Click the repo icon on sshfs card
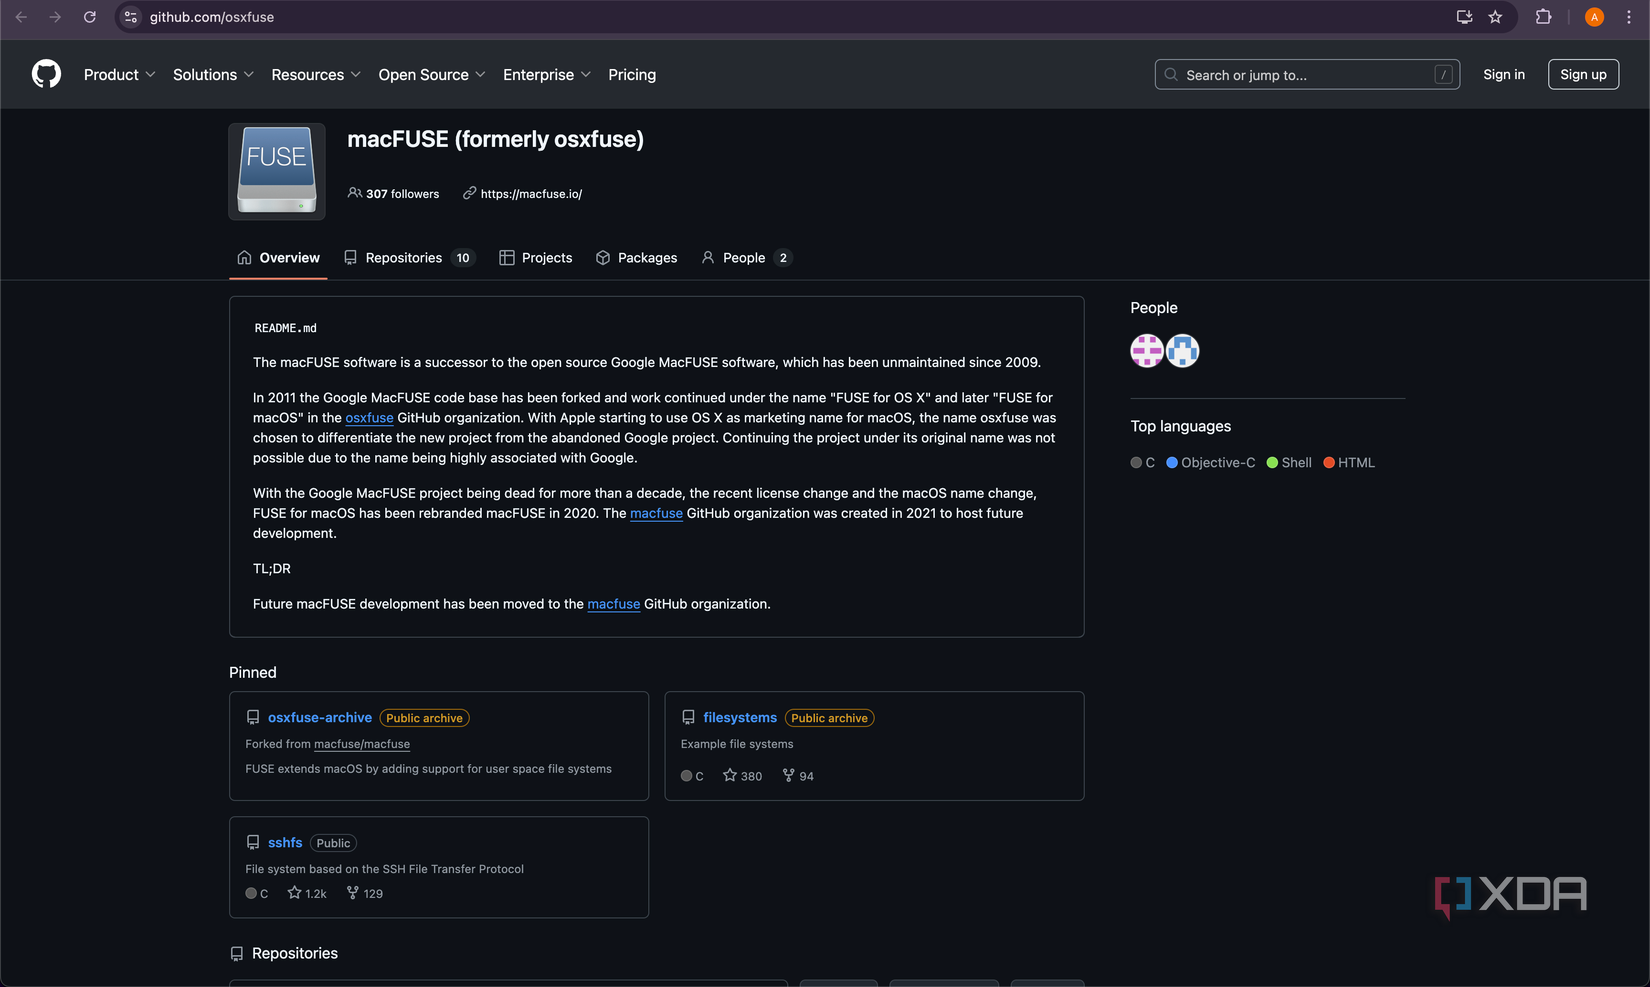1650x987 pixels. [x=253, y=843]
